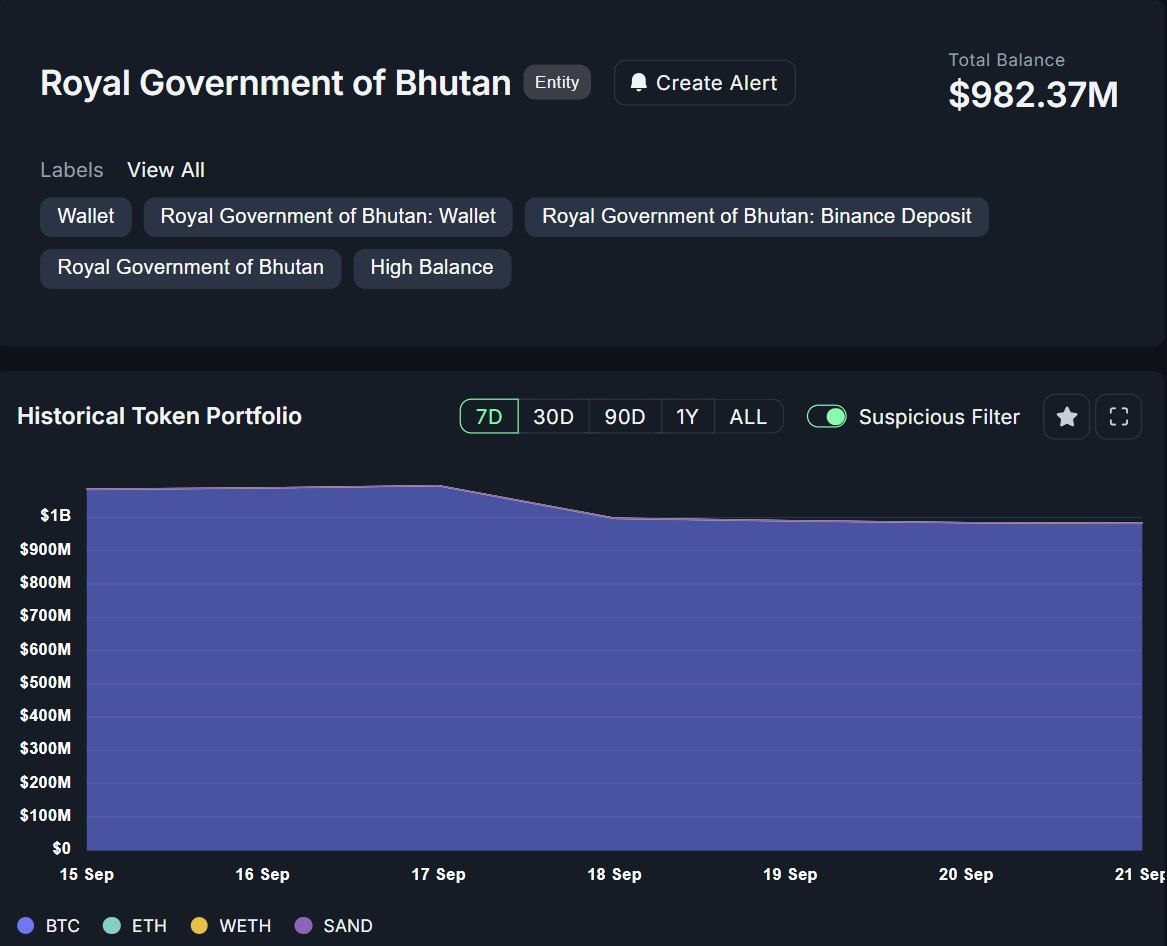Select the 1Y time range
The width and height of the screenshot is (1167, 946).
(x=687, y=417)
